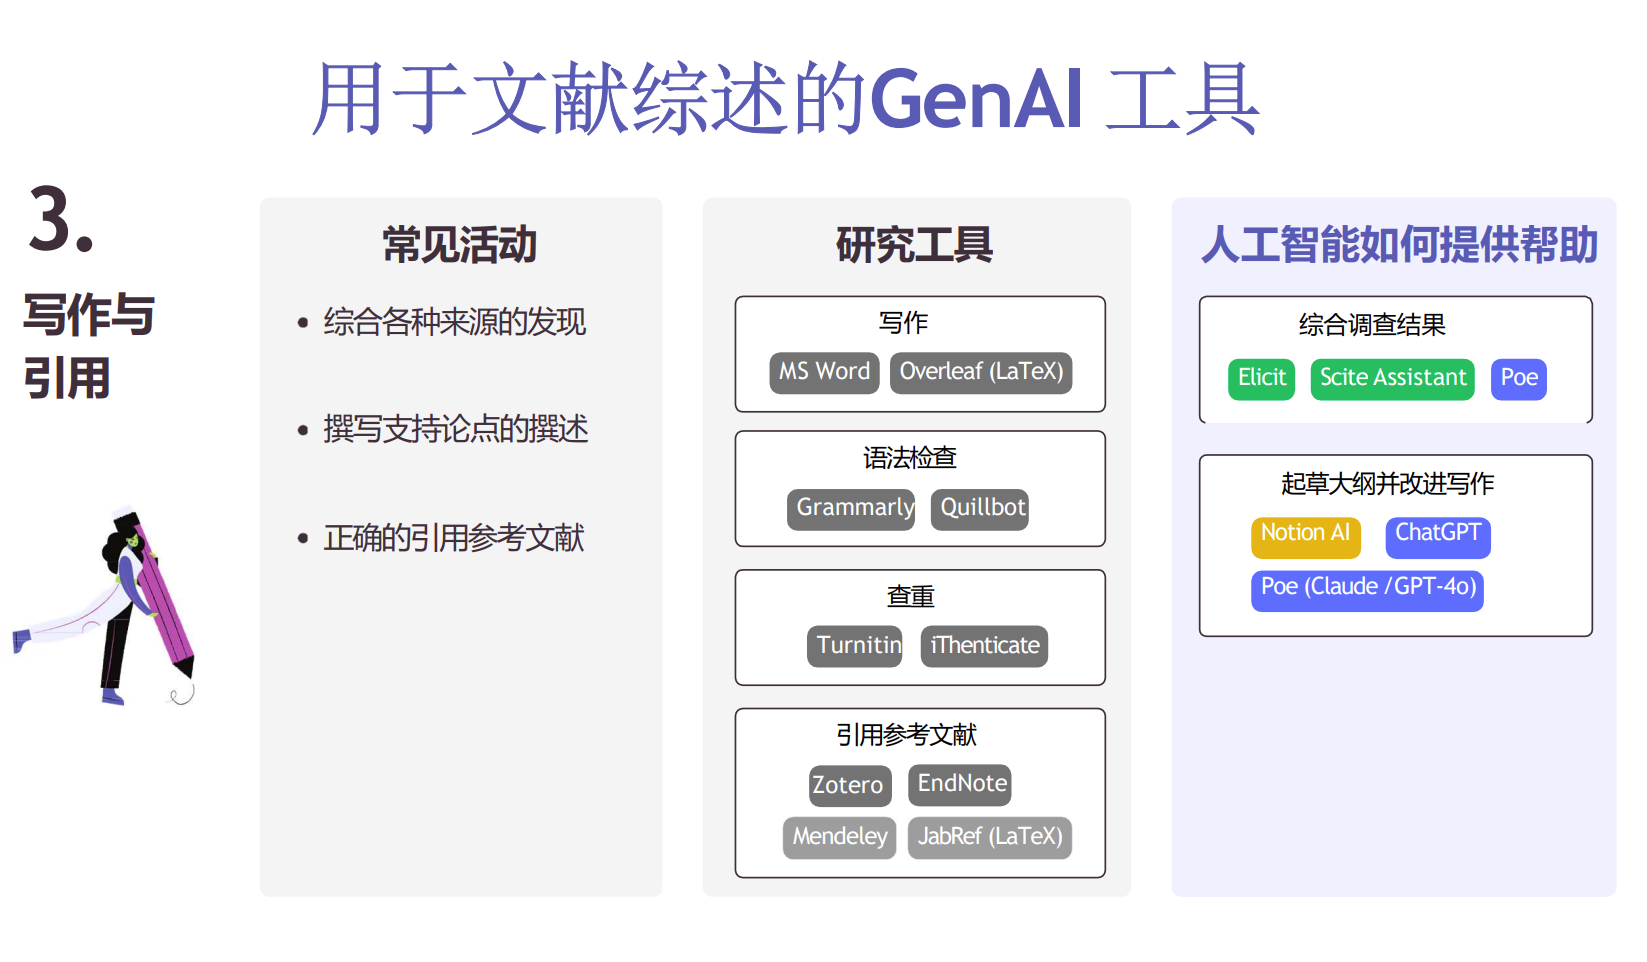Select the bullet 正确的引用参考文献

454,538
